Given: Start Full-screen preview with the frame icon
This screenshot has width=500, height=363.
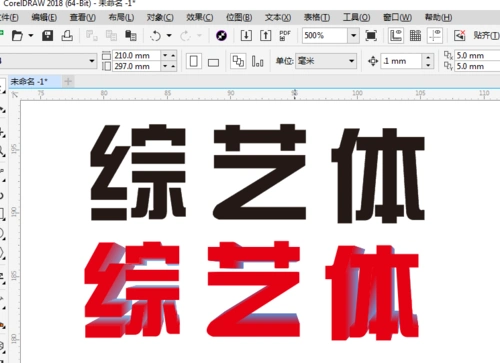Looking at the screenshot, I should [371, 35].
